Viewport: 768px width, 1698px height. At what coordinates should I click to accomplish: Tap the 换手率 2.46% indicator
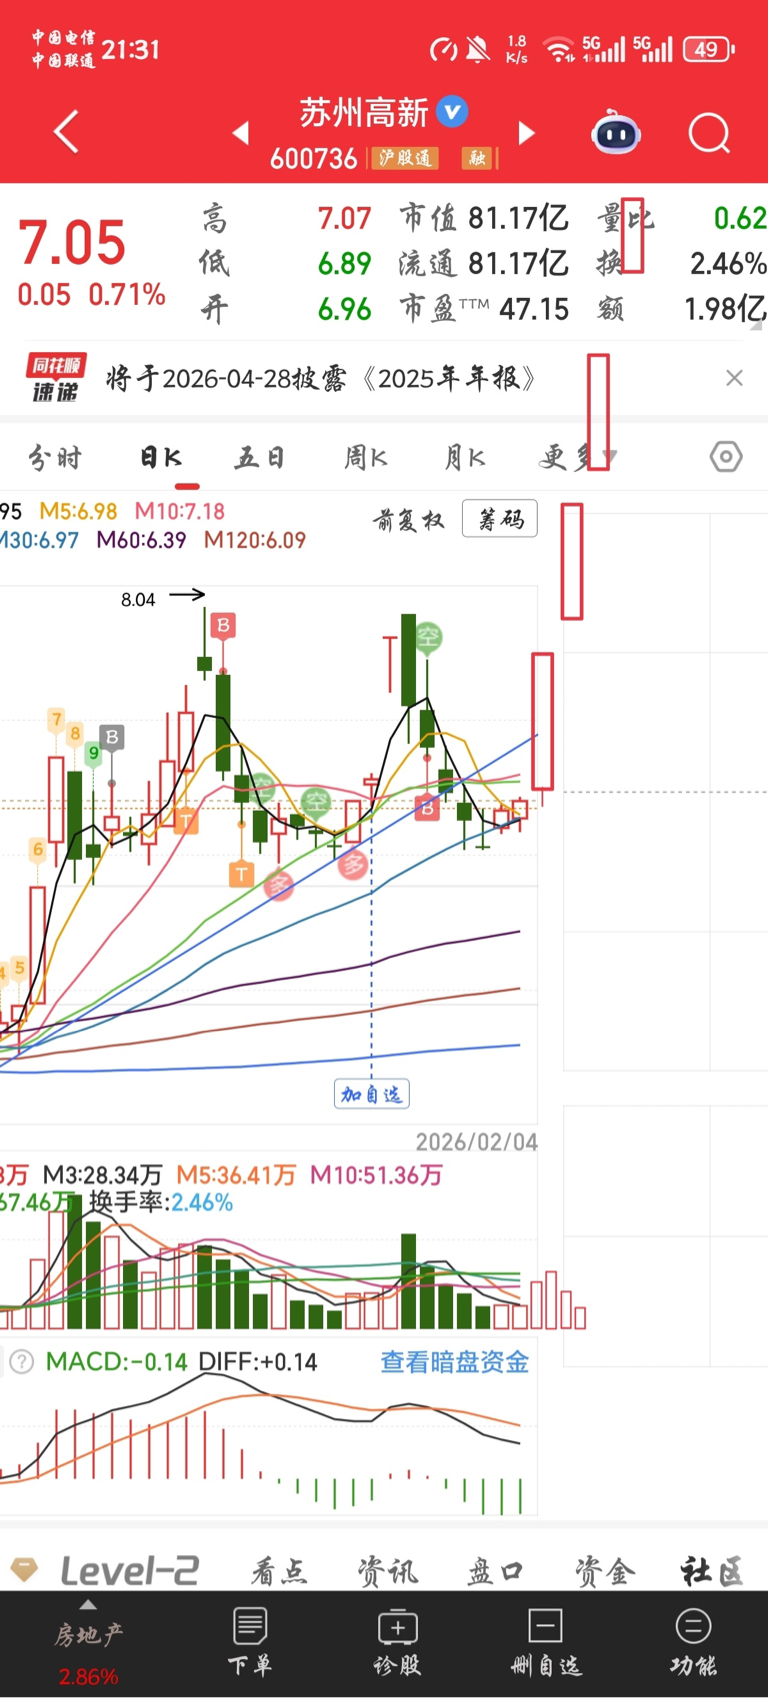(161, 1202)
